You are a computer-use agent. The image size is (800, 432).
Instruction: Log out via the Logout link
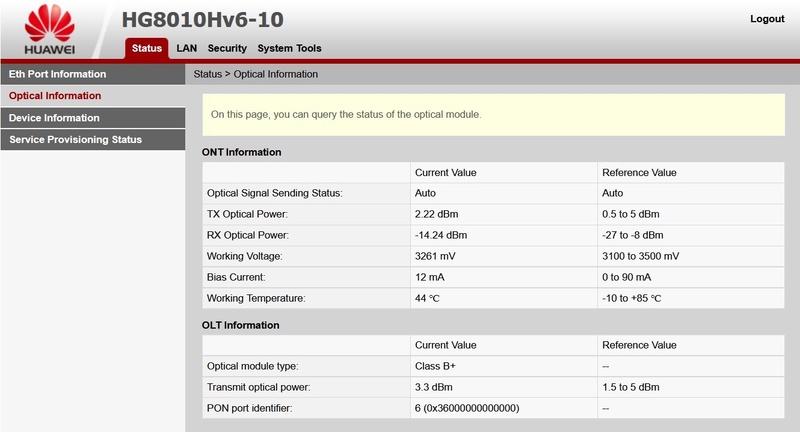767,19
